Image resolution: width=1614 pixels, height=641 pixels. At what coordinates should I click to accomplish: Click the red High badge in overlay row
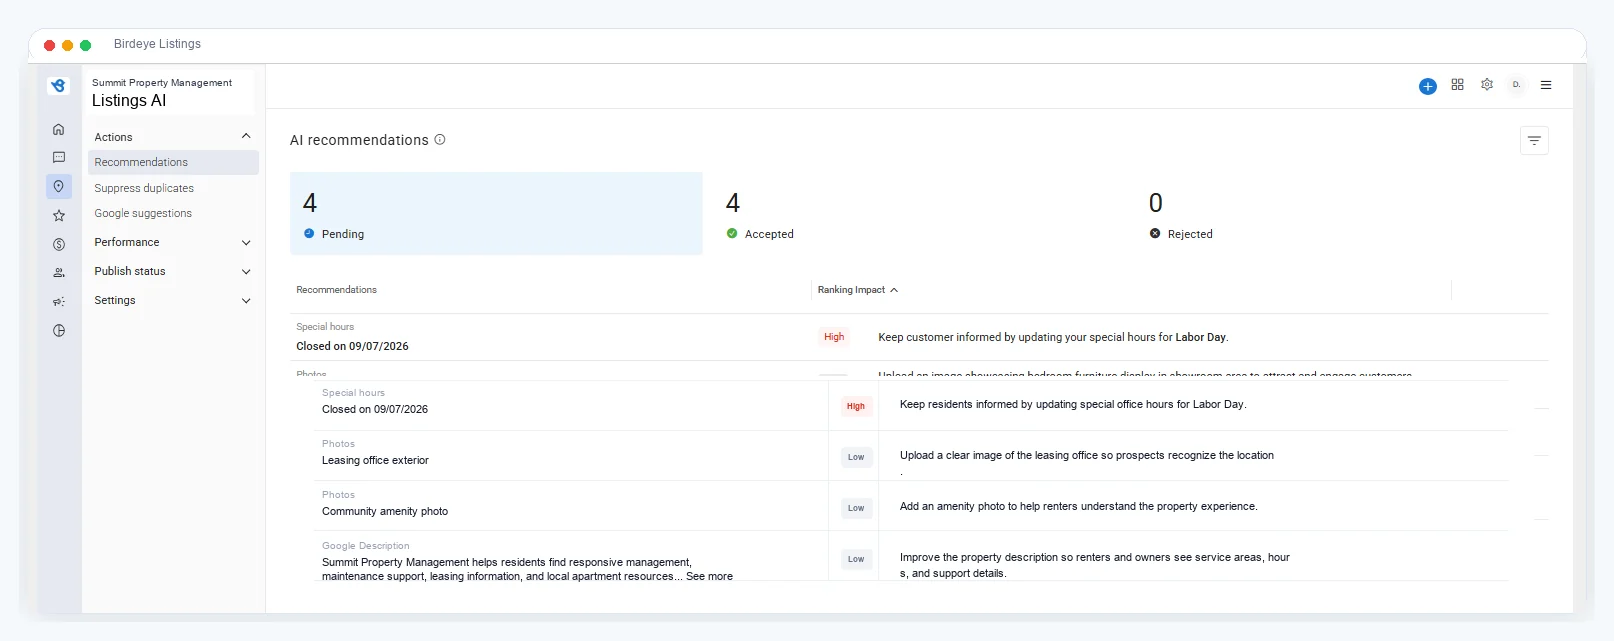[x=856, y=406]
